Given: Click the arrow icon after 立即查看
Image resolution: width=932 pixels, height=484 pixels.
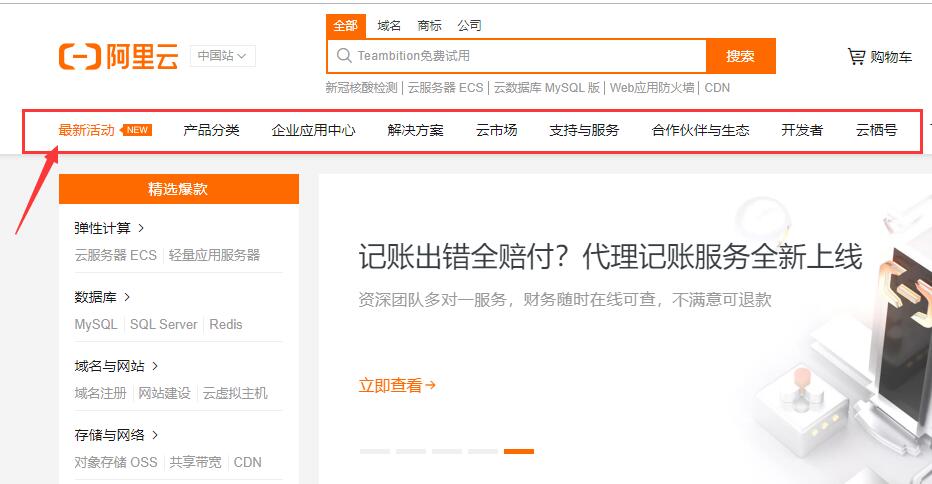Looking at the screenshot, I should (x=431, y=385).
